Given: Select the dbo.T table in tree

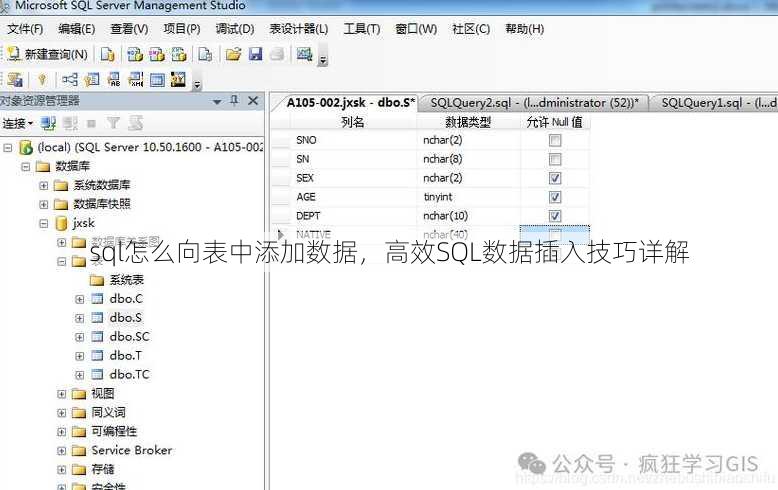Looking at the screenshot, I should 126,356.
